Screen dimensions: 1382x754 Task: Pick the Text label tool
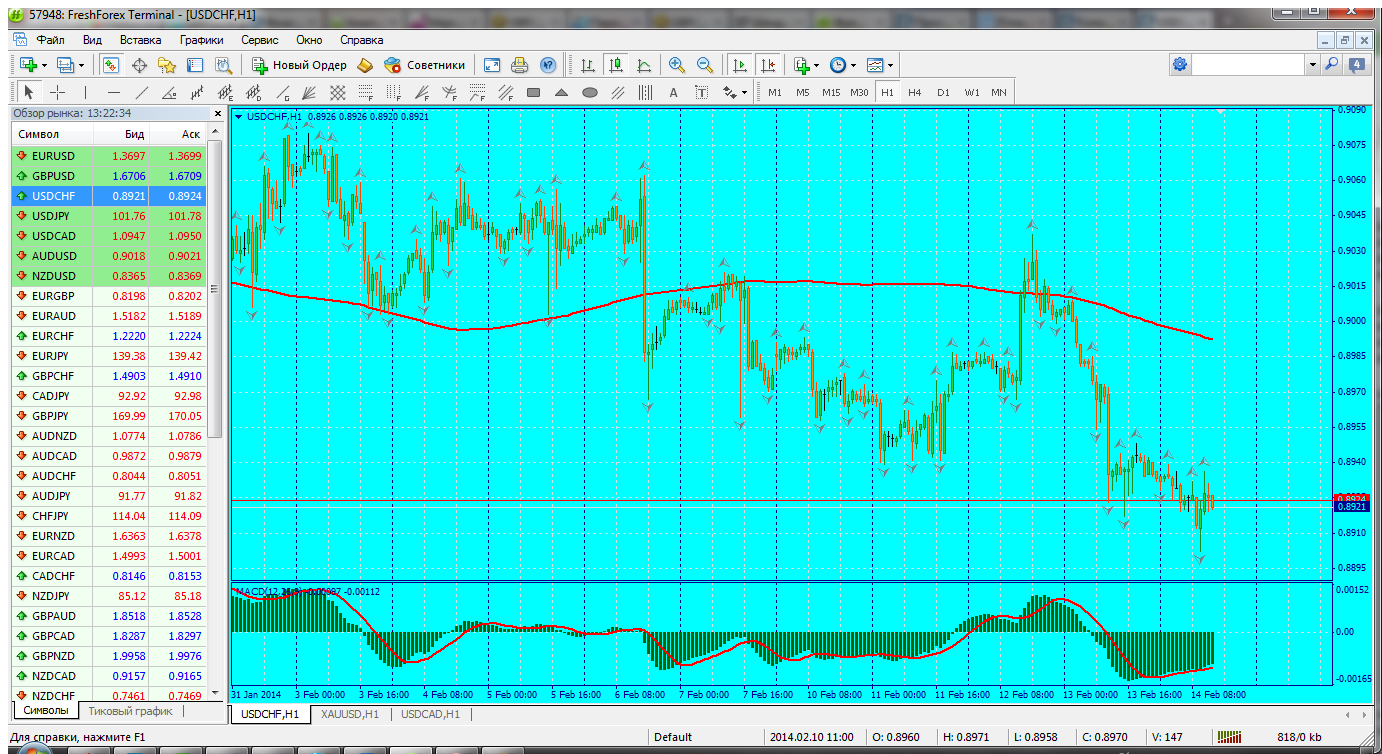[673, 93]
